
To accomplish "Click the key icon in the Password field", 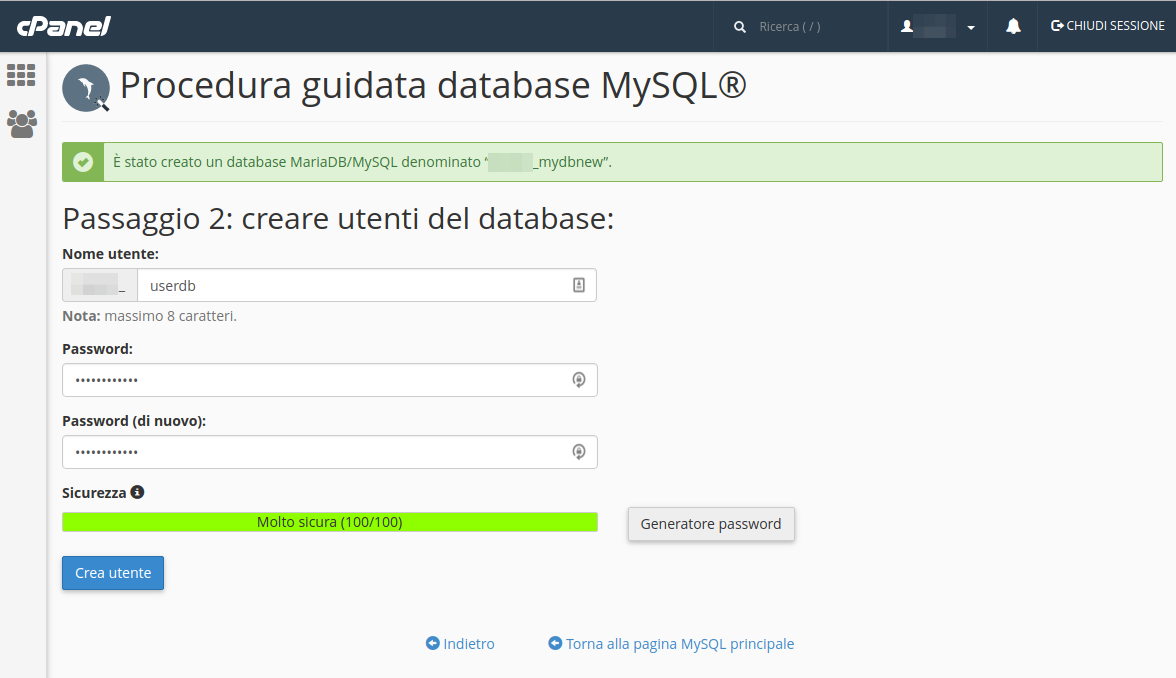I will 579,380.
